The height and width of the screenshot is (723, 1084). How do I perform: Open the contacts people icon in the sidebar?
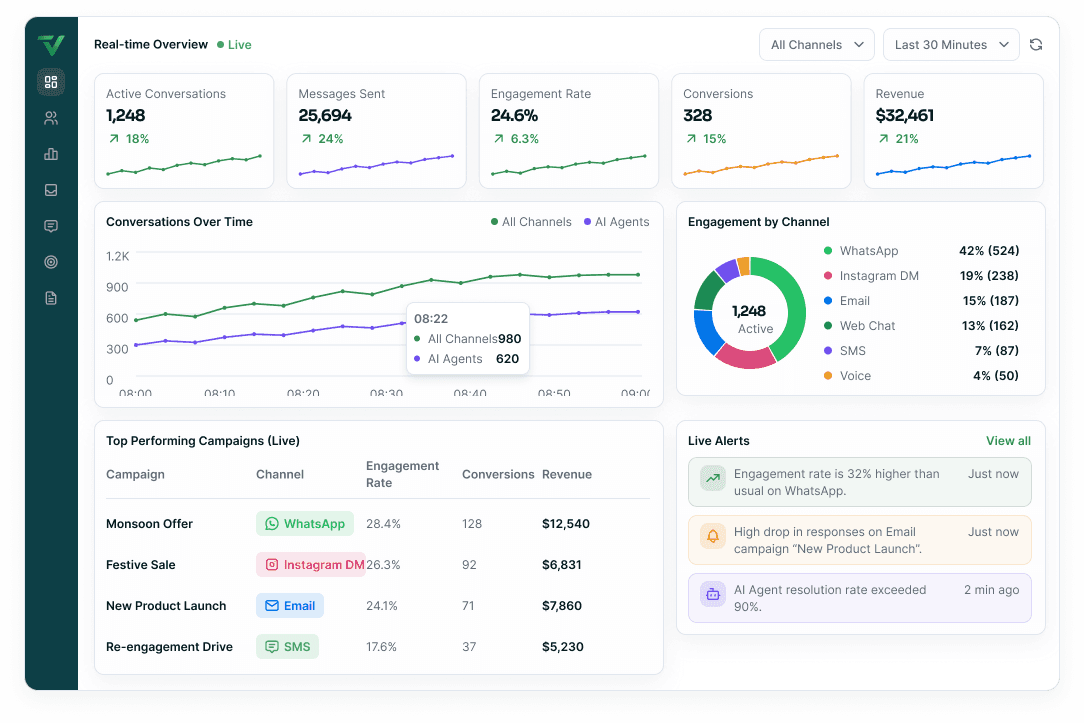pyautogui.click(x=51, y=118)
